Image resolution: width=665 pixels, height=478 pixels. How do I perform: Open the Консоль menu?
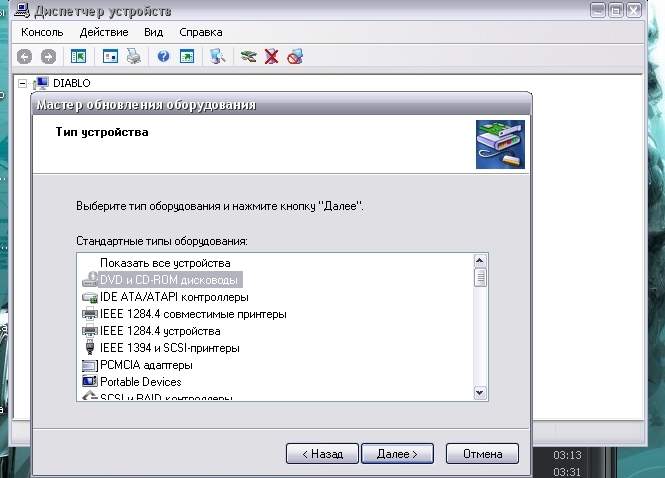42,32
